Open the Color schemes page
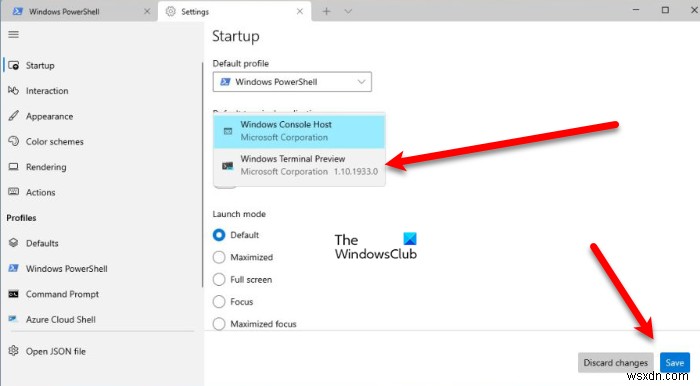This screenshot has width=700, height=386. click(x=102, y=141)
